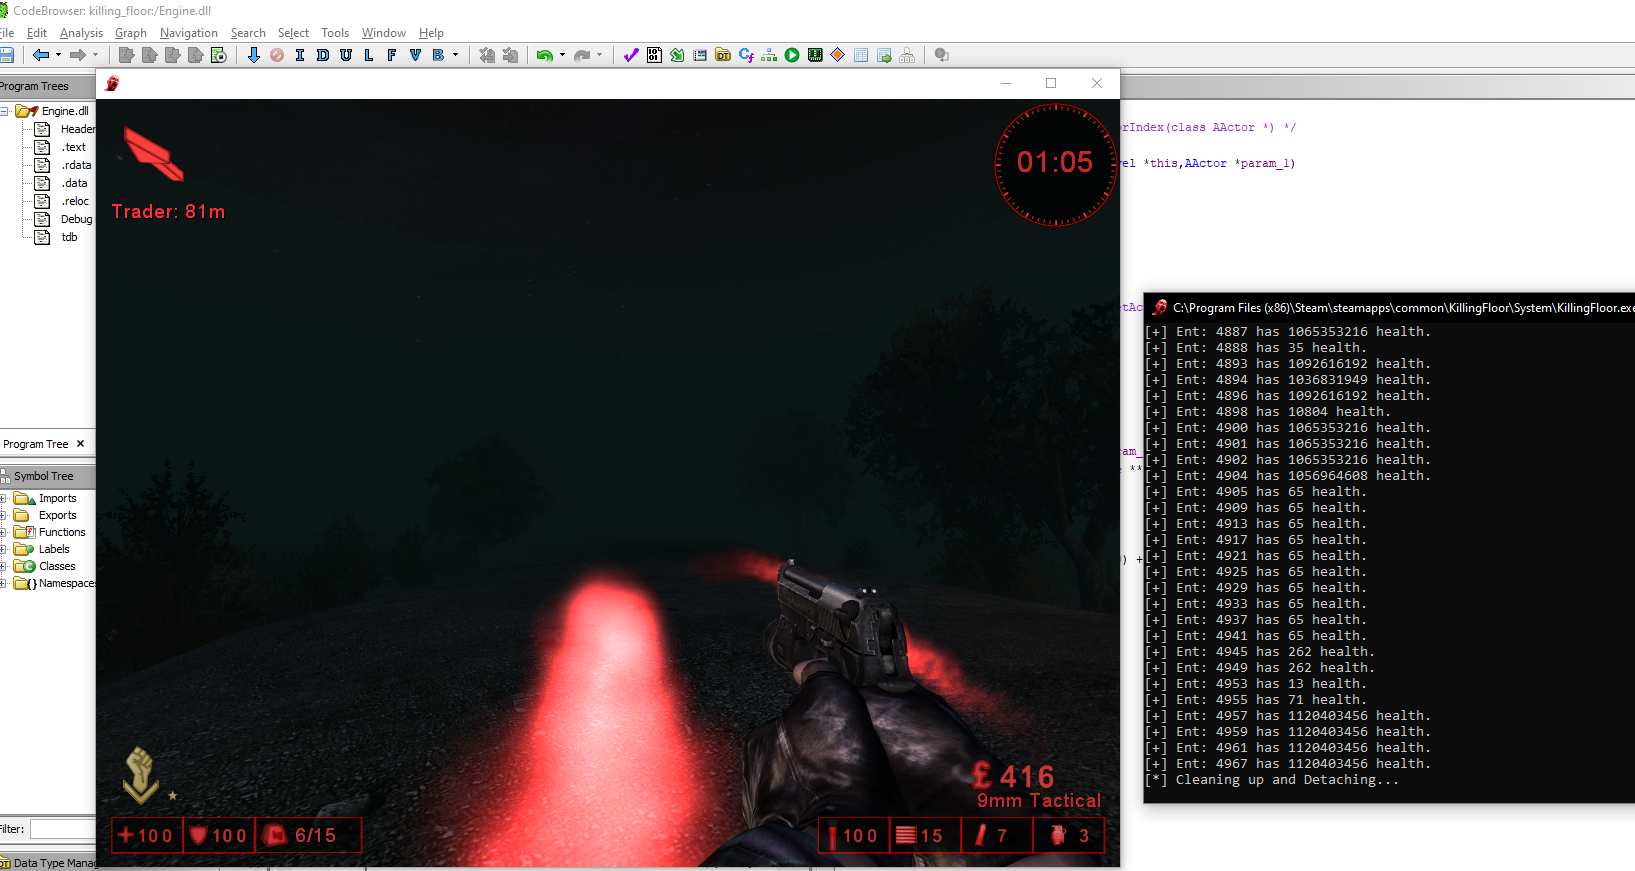Expand the Namespaces folder in Symbol Tree
Screen dimensions: 1635x871
click(x=4, y=583)
